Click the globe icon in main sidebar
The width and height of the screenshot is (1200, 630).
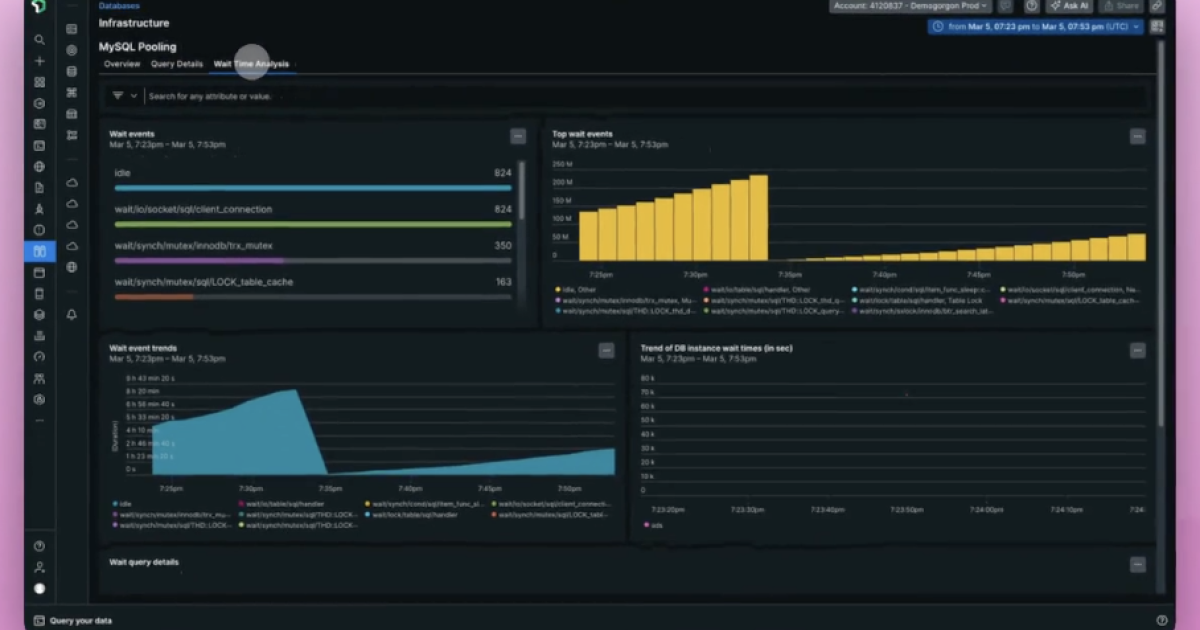[40, 166]
